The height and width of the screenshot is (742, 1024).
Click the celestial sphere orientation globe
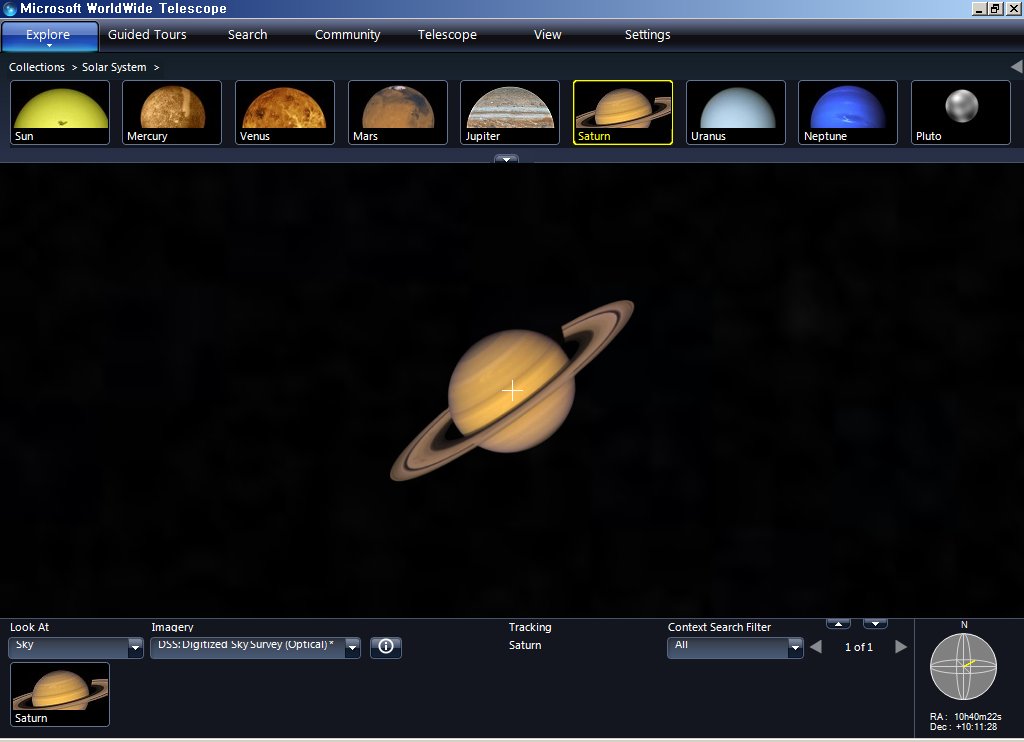click(x=963, y=666)
